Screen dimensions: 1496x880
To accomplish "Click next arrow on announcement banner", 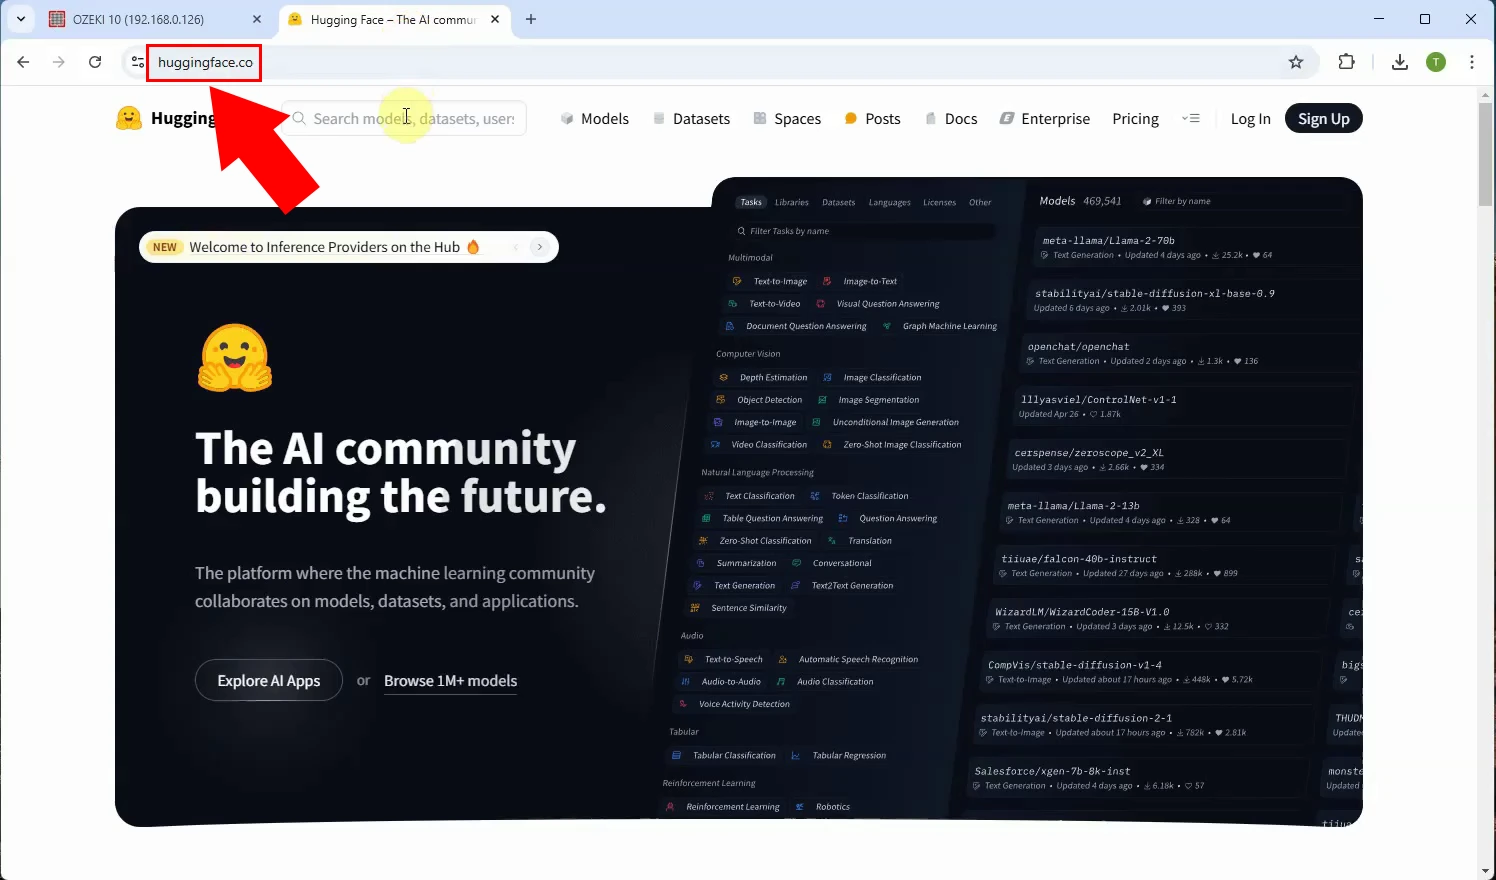I will pos(540,247).
